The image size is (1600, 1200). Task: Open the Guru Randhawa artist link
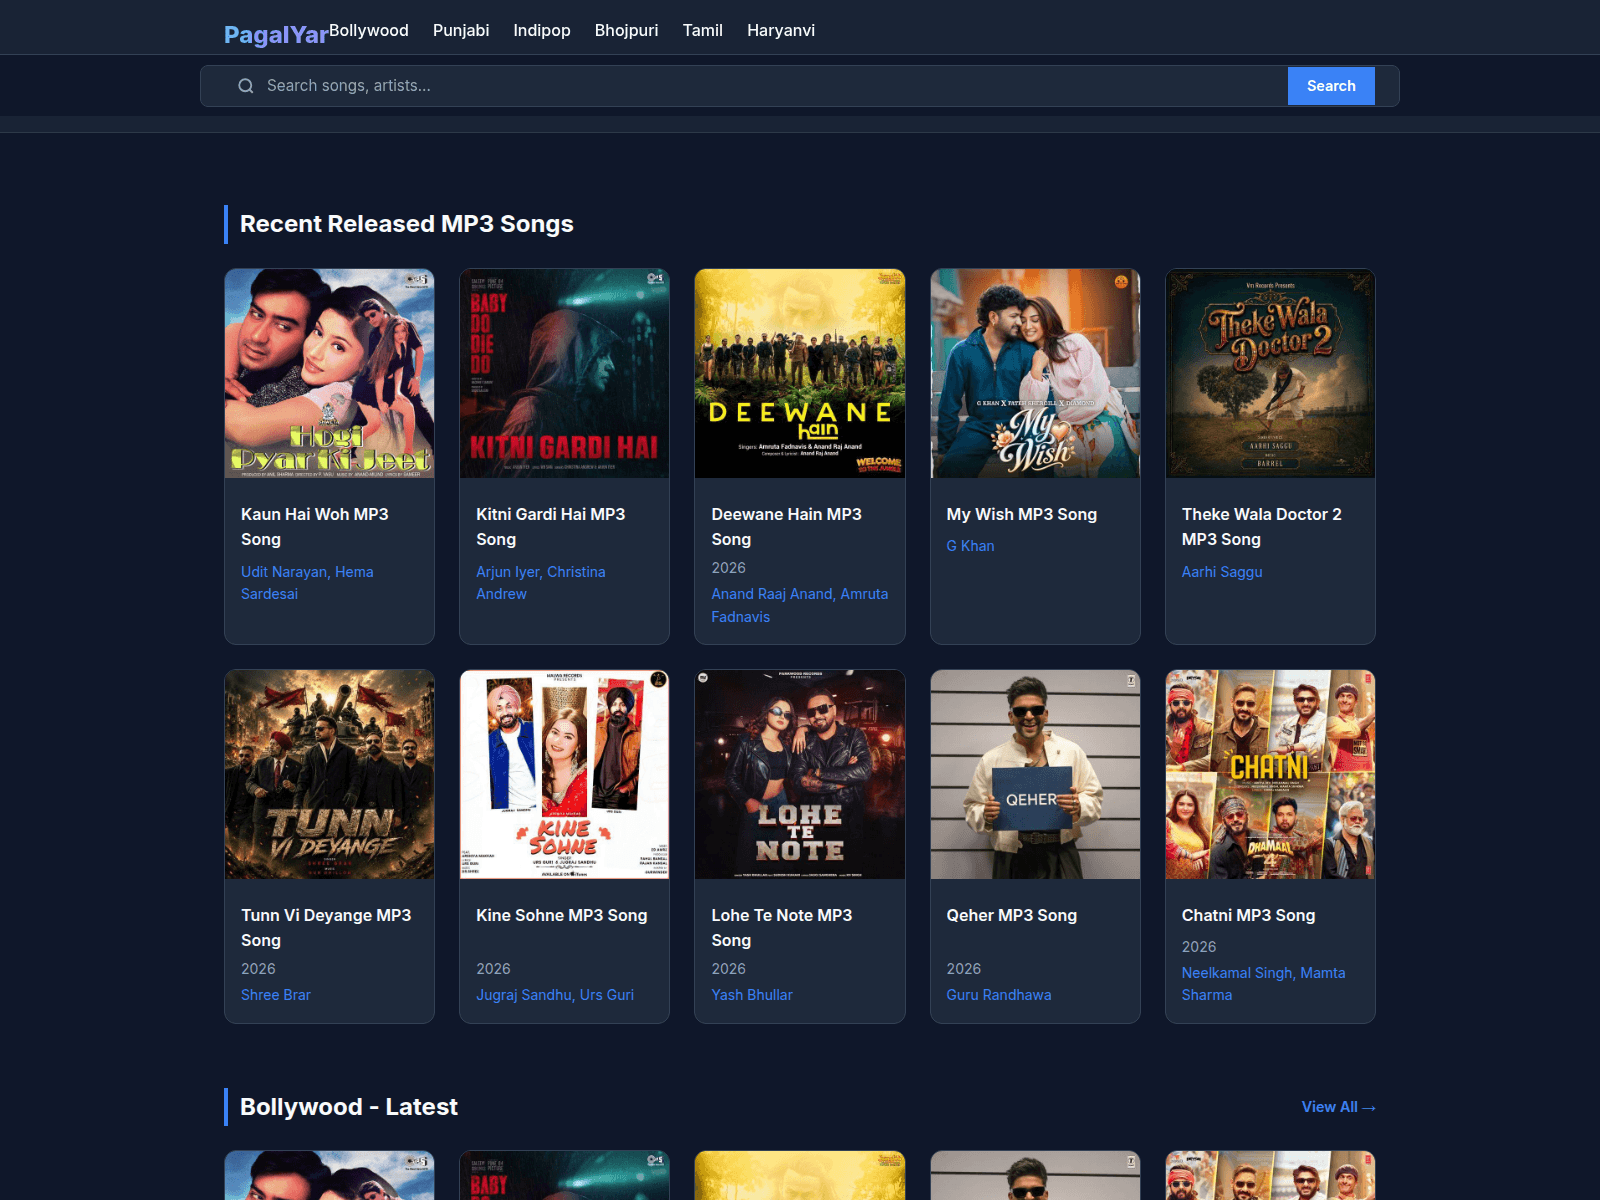tap(999, 995)
